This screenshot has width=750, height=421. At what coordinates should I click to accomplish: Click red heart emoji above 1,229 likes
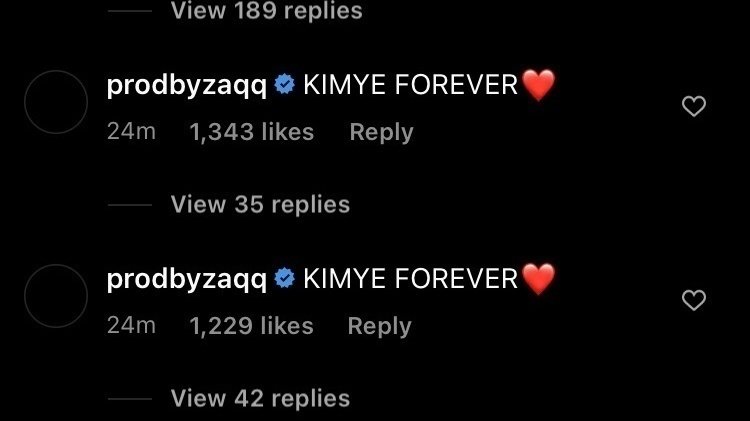click(538, 279)
